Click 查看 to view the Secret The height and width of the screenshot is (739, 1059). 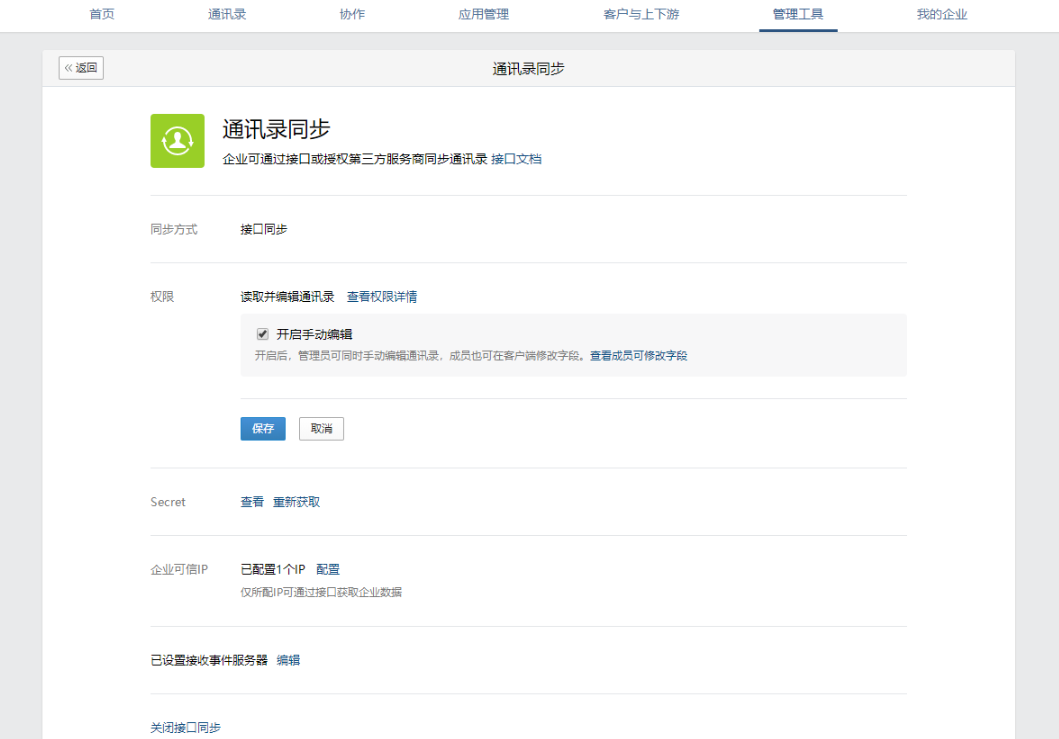(252, 502)
